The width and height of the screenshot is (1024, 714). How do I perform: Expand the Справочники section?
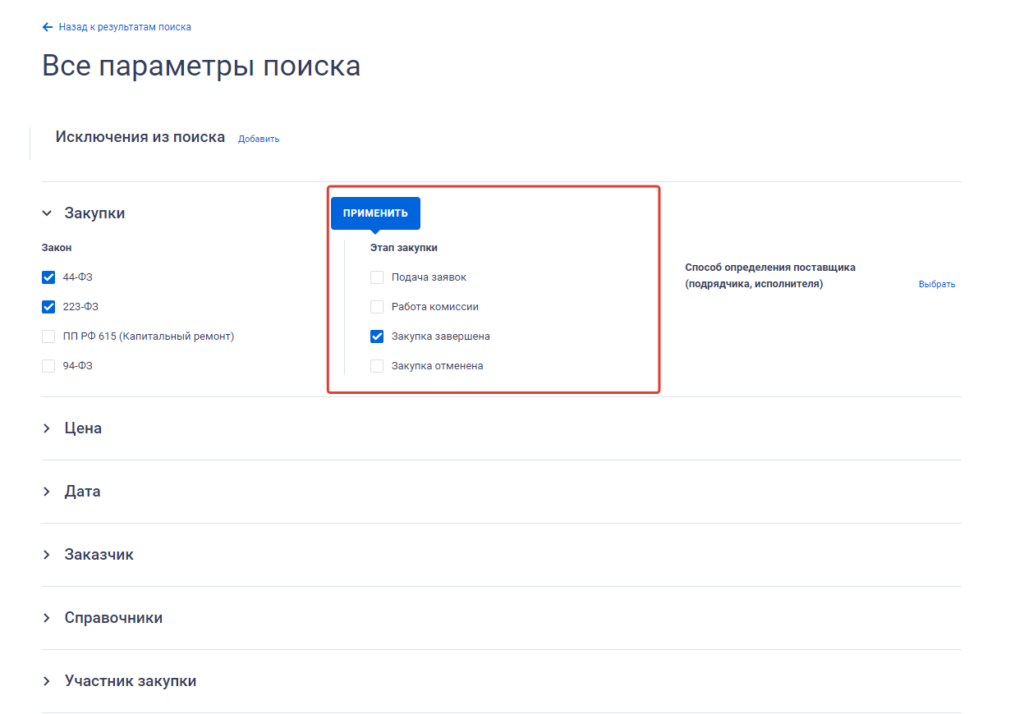[x=112, y=618]
